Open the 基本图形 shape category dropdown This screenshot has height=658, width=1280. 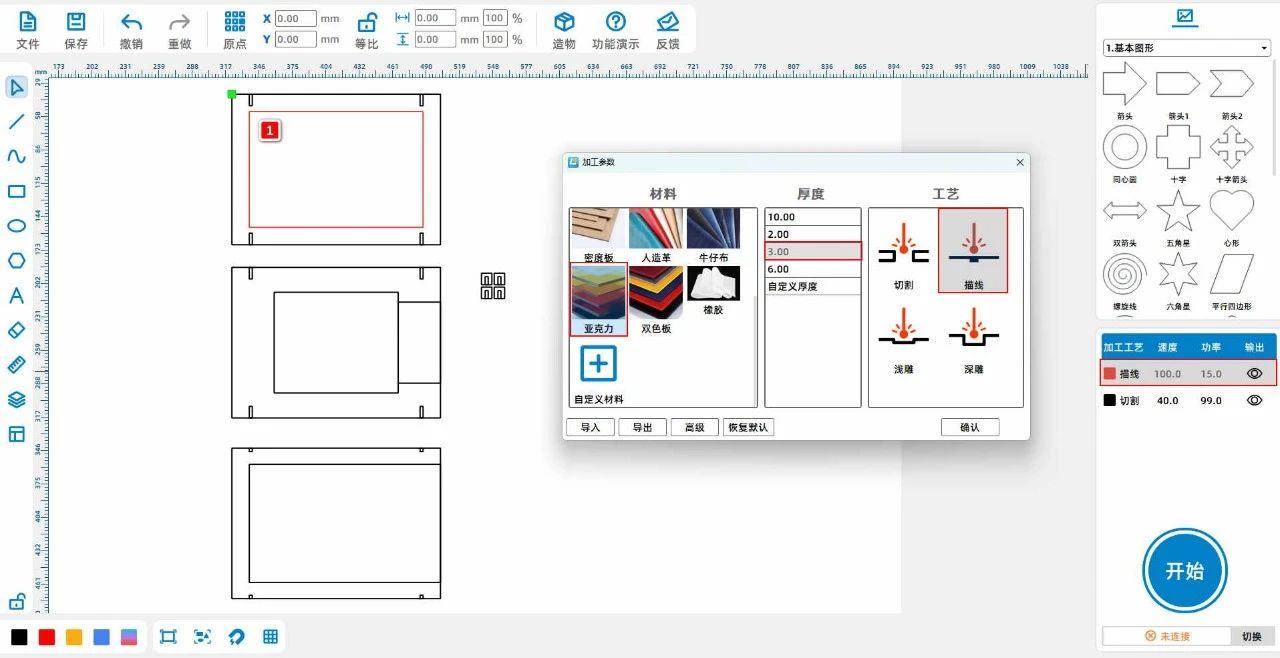coord(1186,48)
